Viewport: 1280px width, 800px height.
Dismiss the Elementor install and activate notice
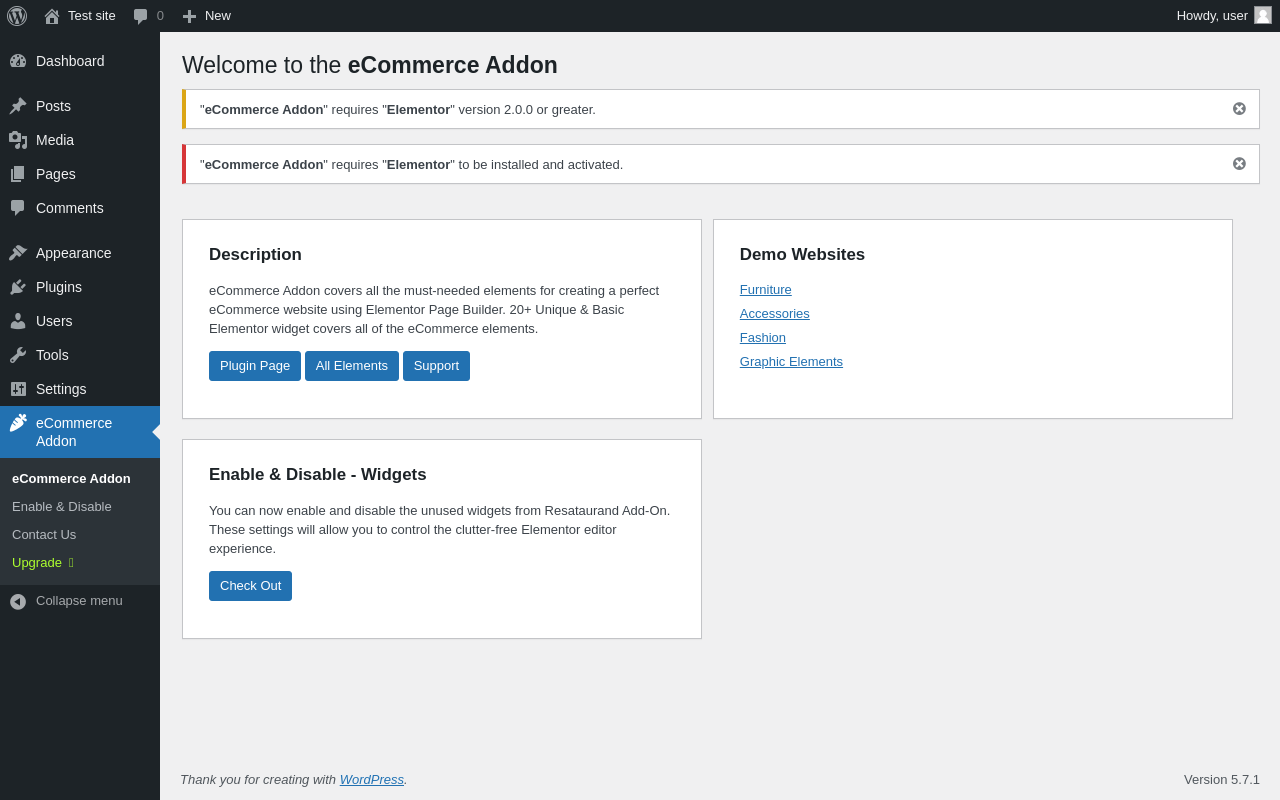(x=1239, y=164)
